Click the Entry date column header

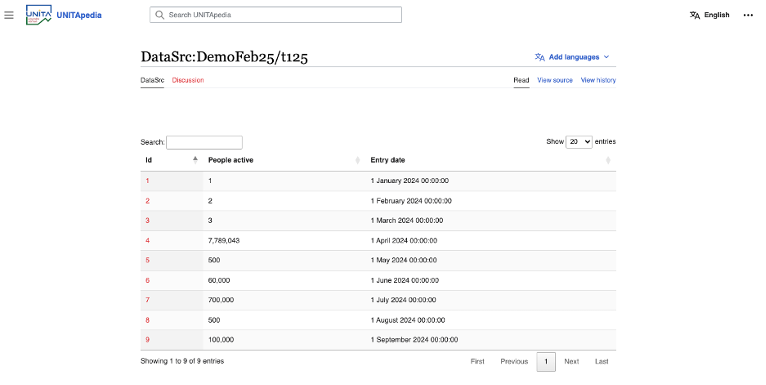[490, 160]
